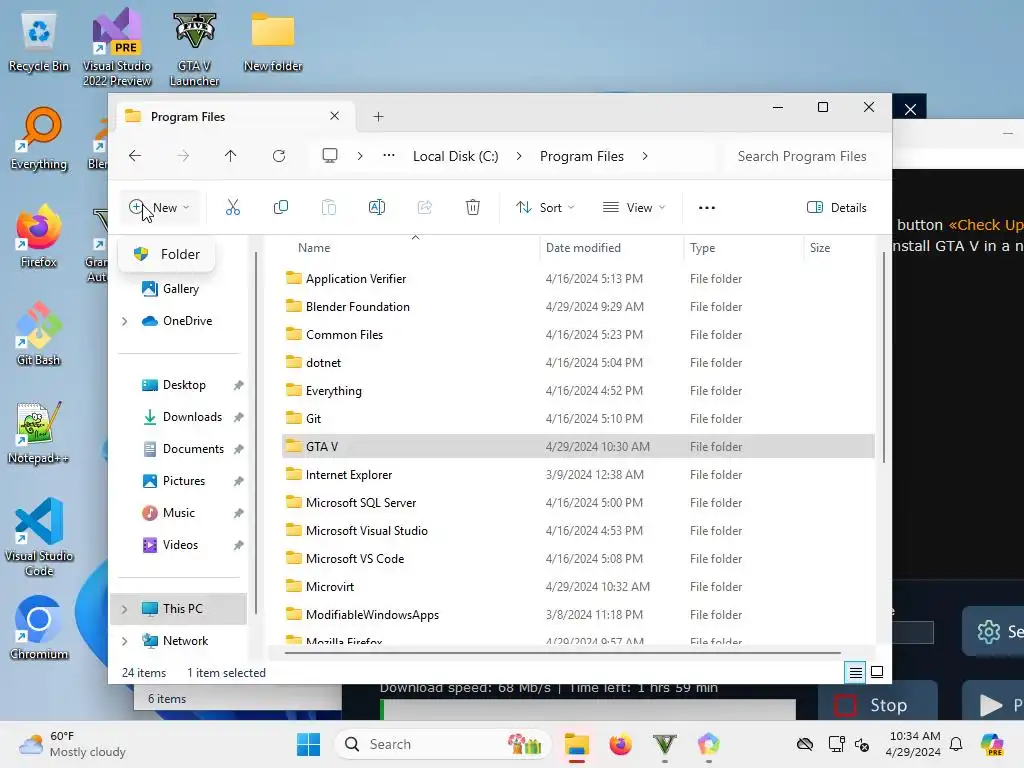Open the New dropdown menu
The image size is (1024, 768).
point(159,208)
